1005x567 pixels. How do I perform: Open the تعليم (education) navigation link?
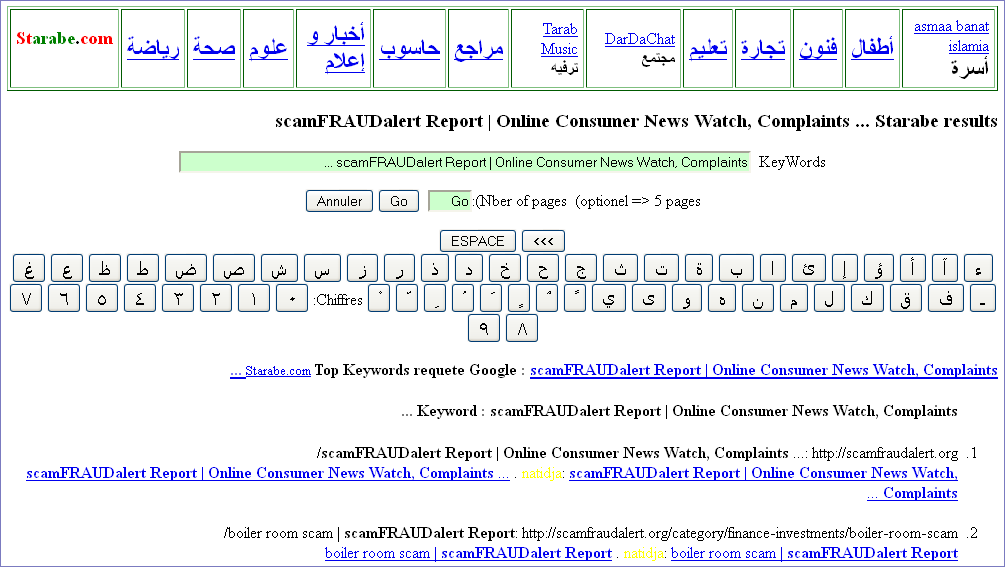click(708, 47)
